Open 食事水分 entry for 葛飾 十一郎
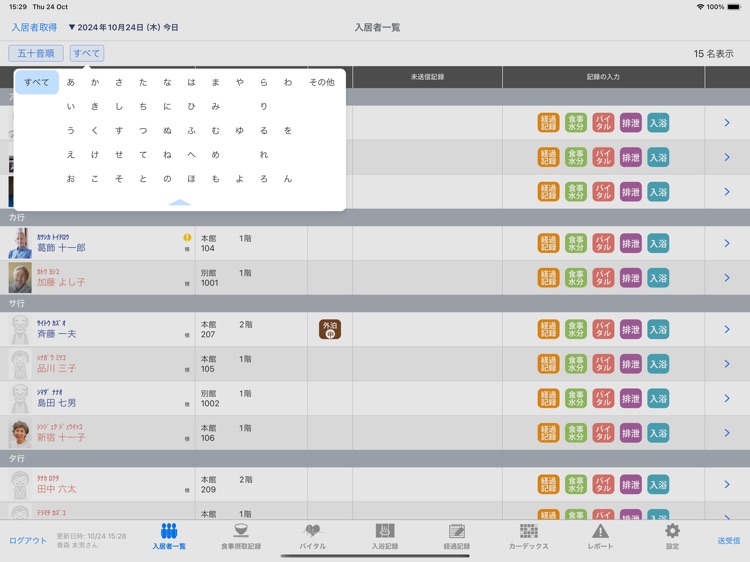Viewport: 750px width, 562px height. (576, 243)
